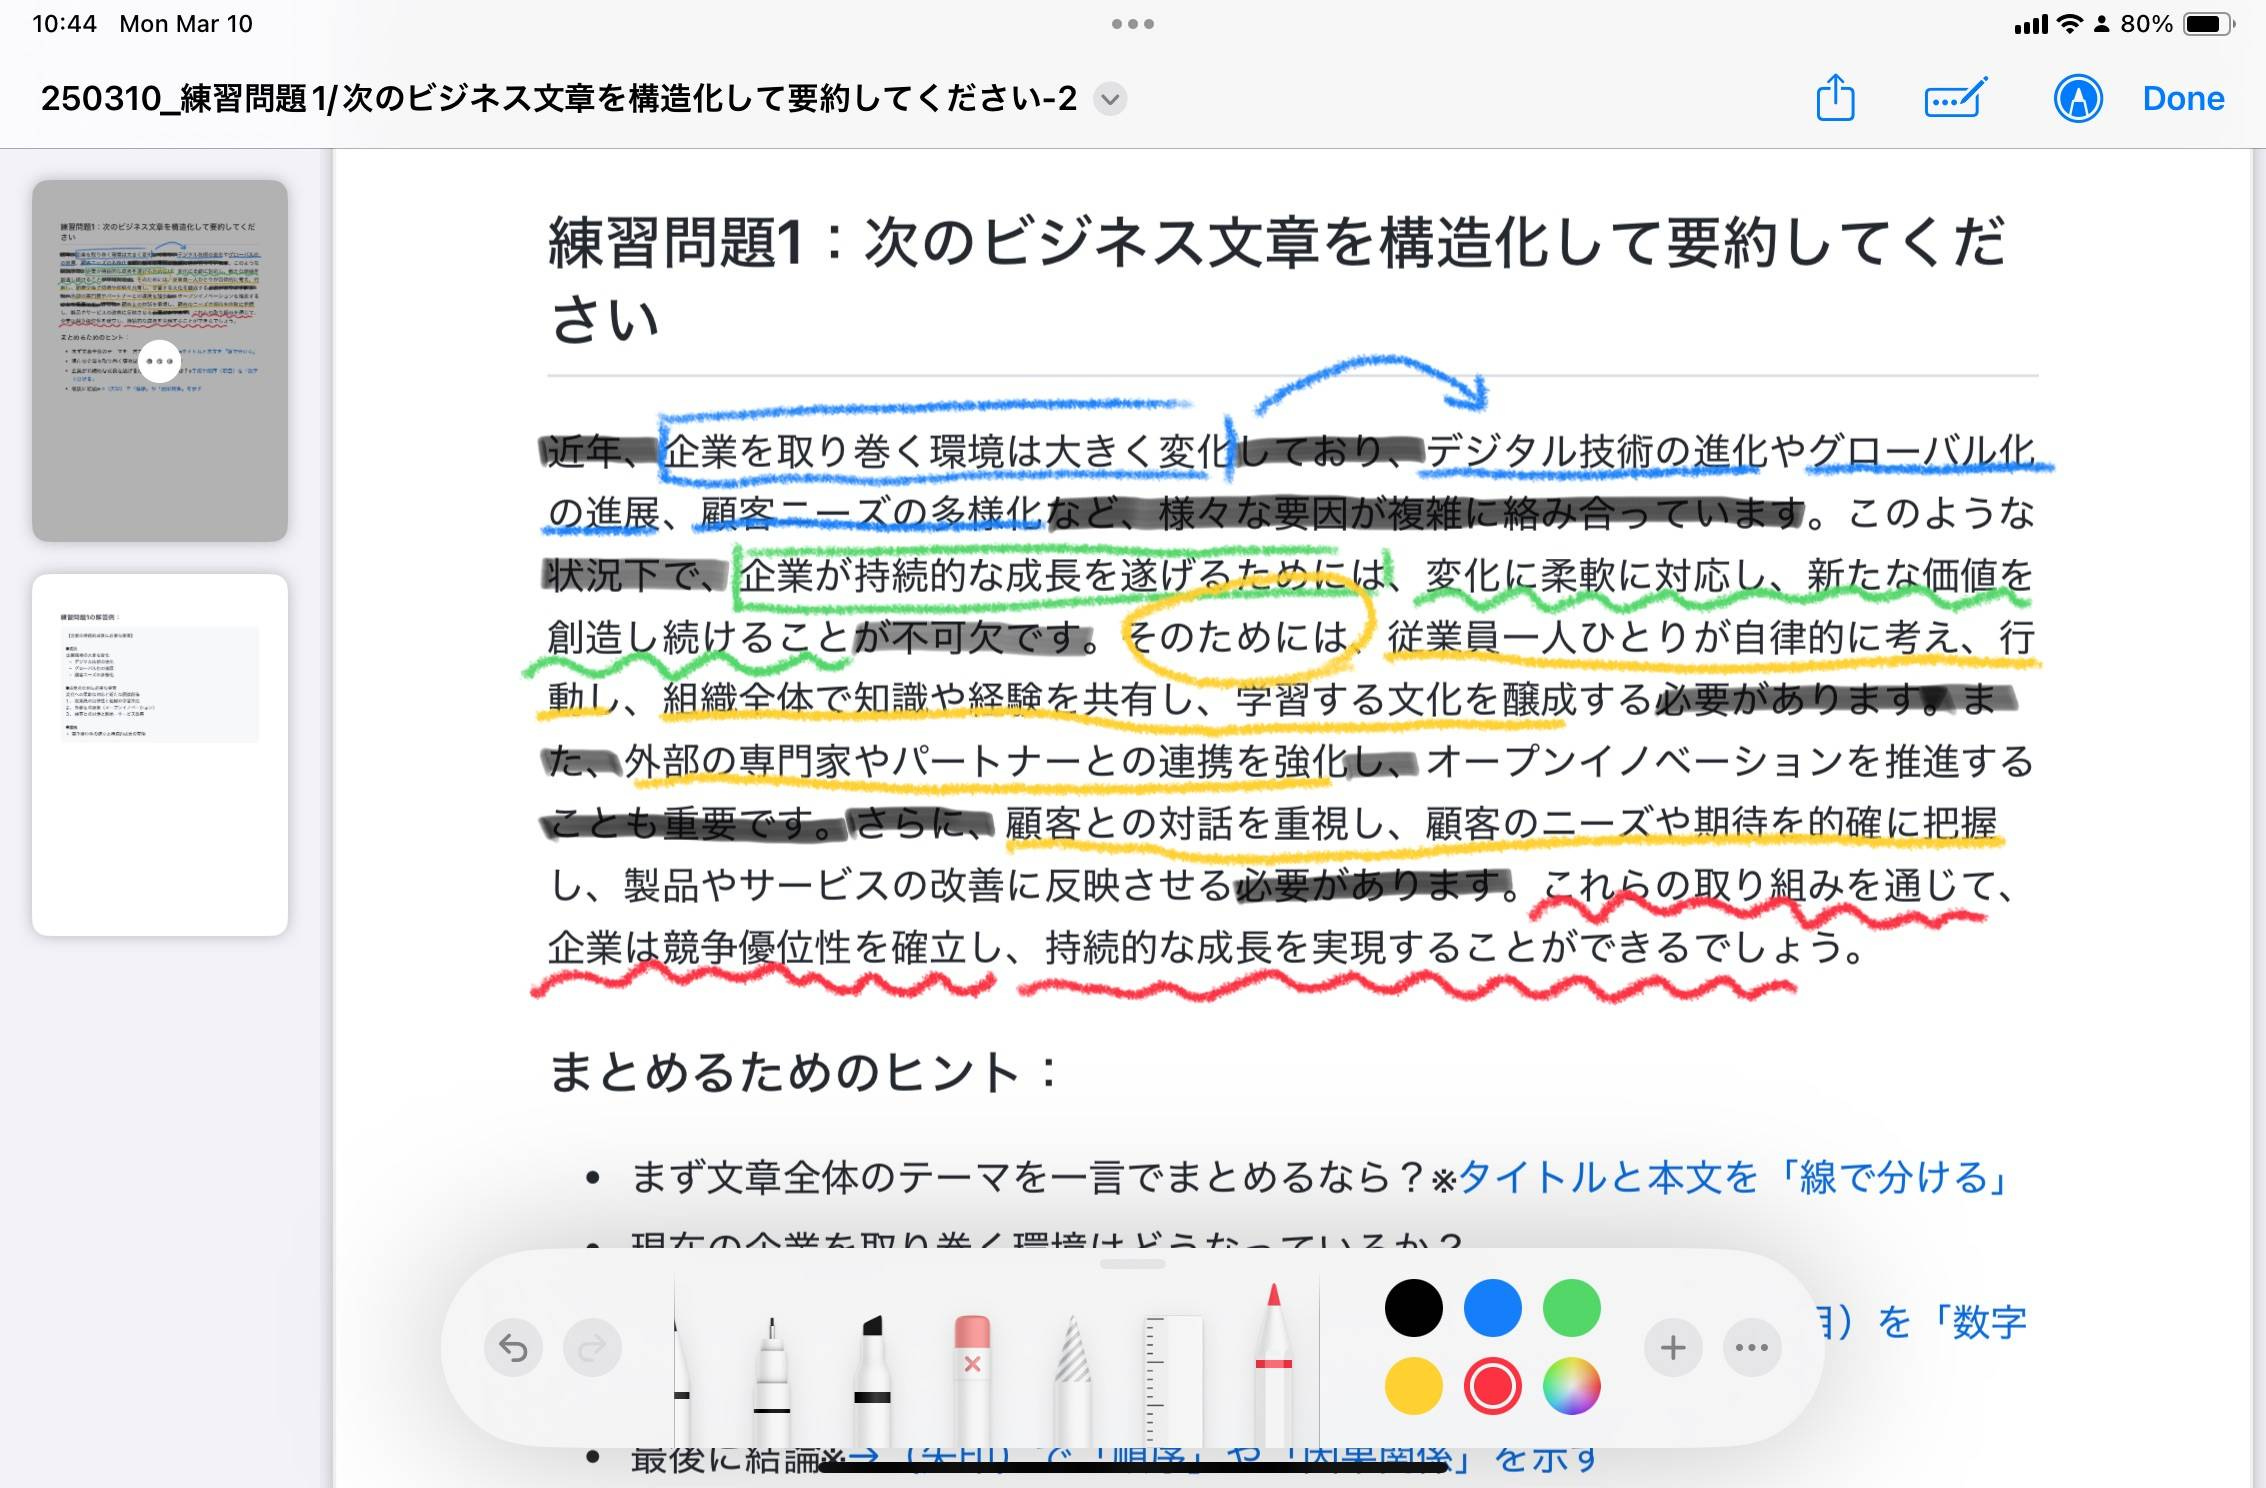Tap 'Mon Mar 10' date in status bar
2266x1488 pixels.
(x=186, y=24)
